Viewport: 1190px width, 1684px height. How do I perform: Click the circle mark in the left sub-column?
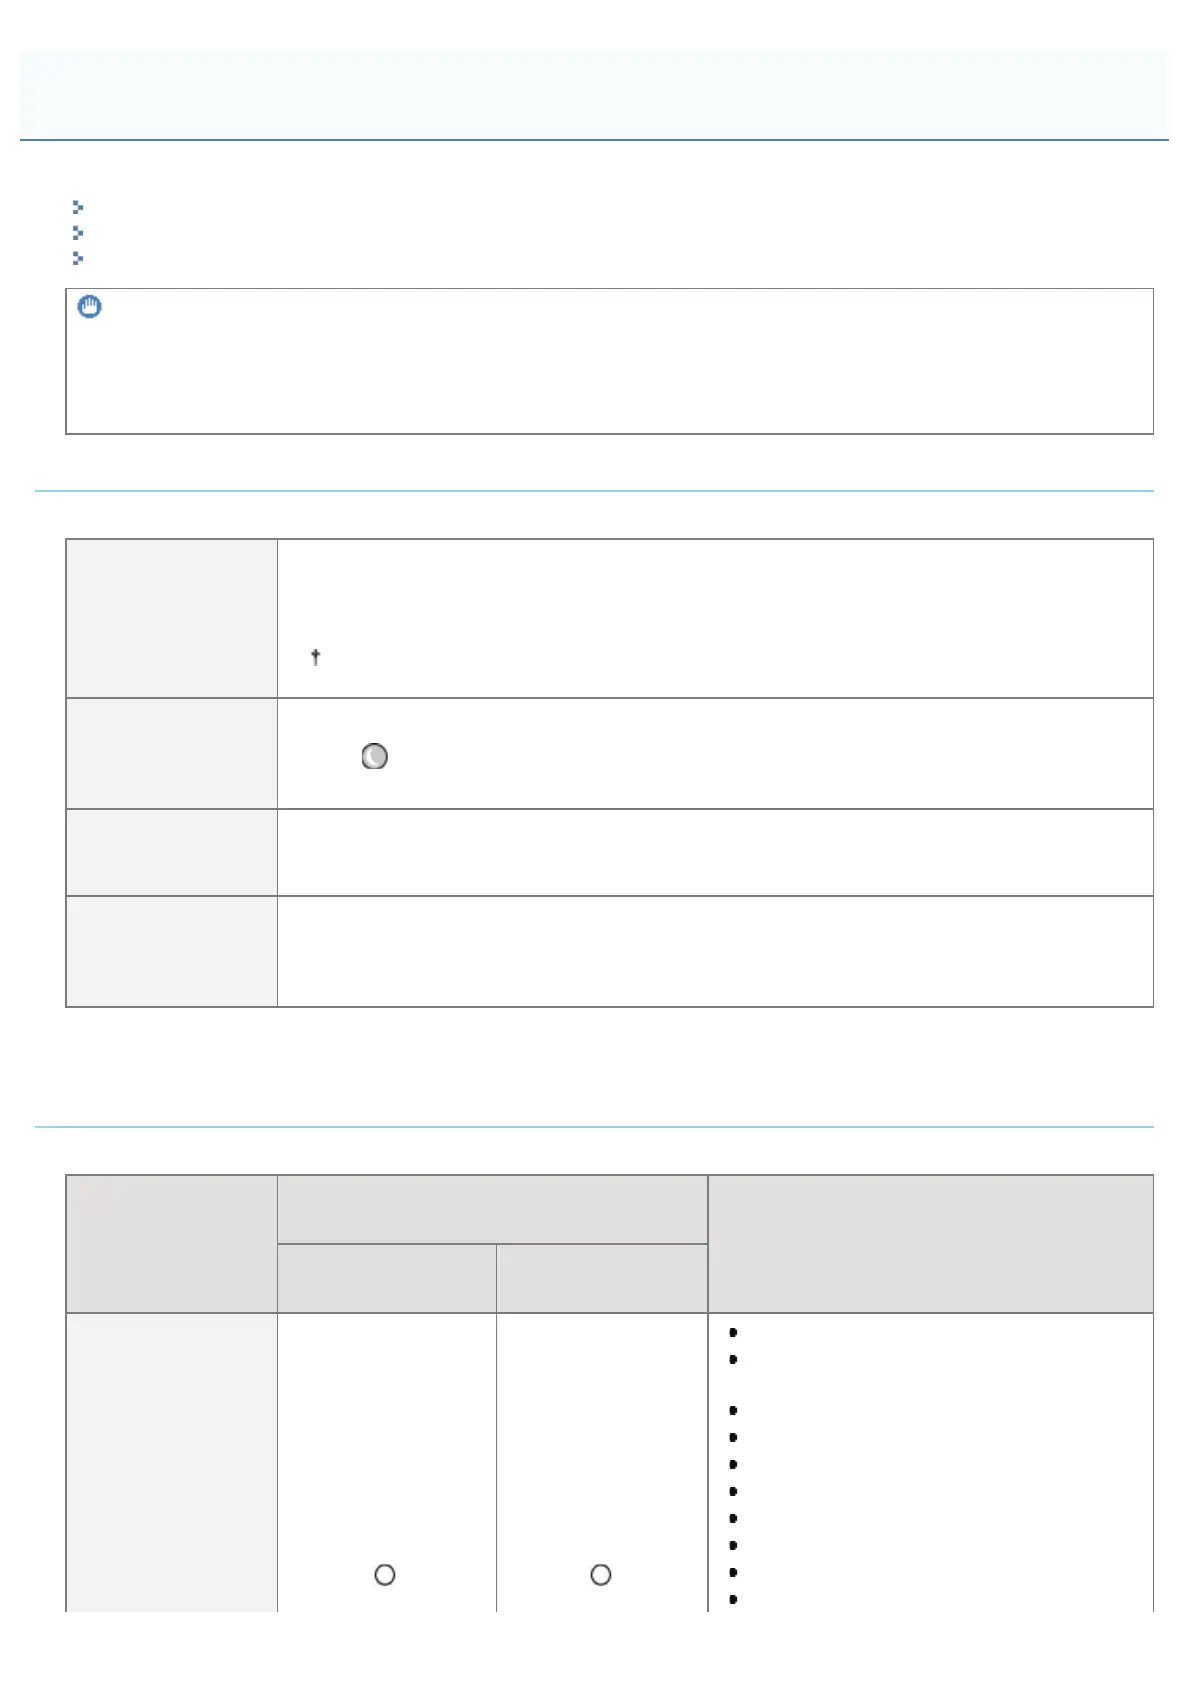tap(385, 1575)
